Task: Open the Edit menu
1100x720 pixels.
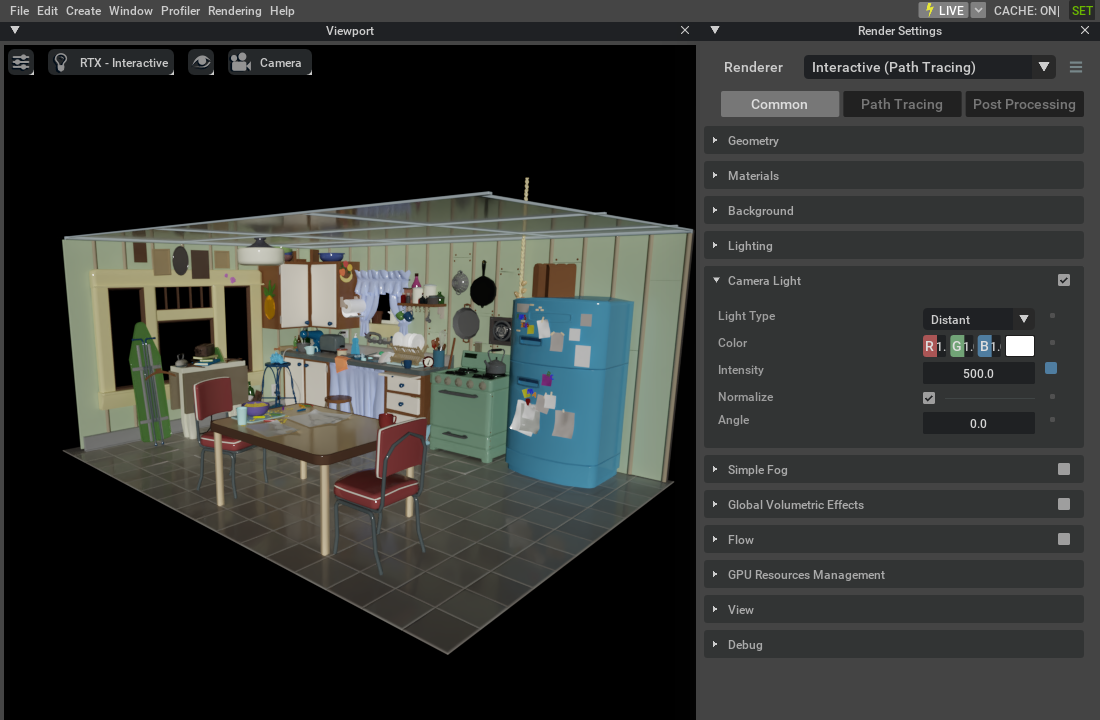Action: point(47,11)
